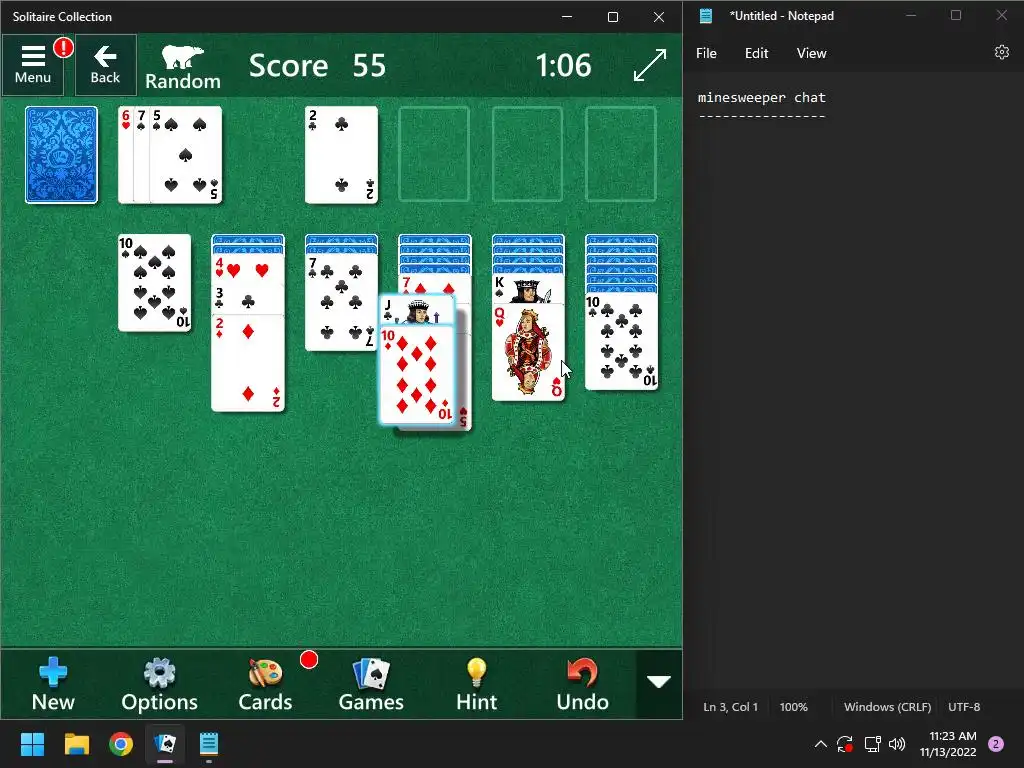Open Notepad File menu
The image size is (1024, 768).
[x=706, y=53]
